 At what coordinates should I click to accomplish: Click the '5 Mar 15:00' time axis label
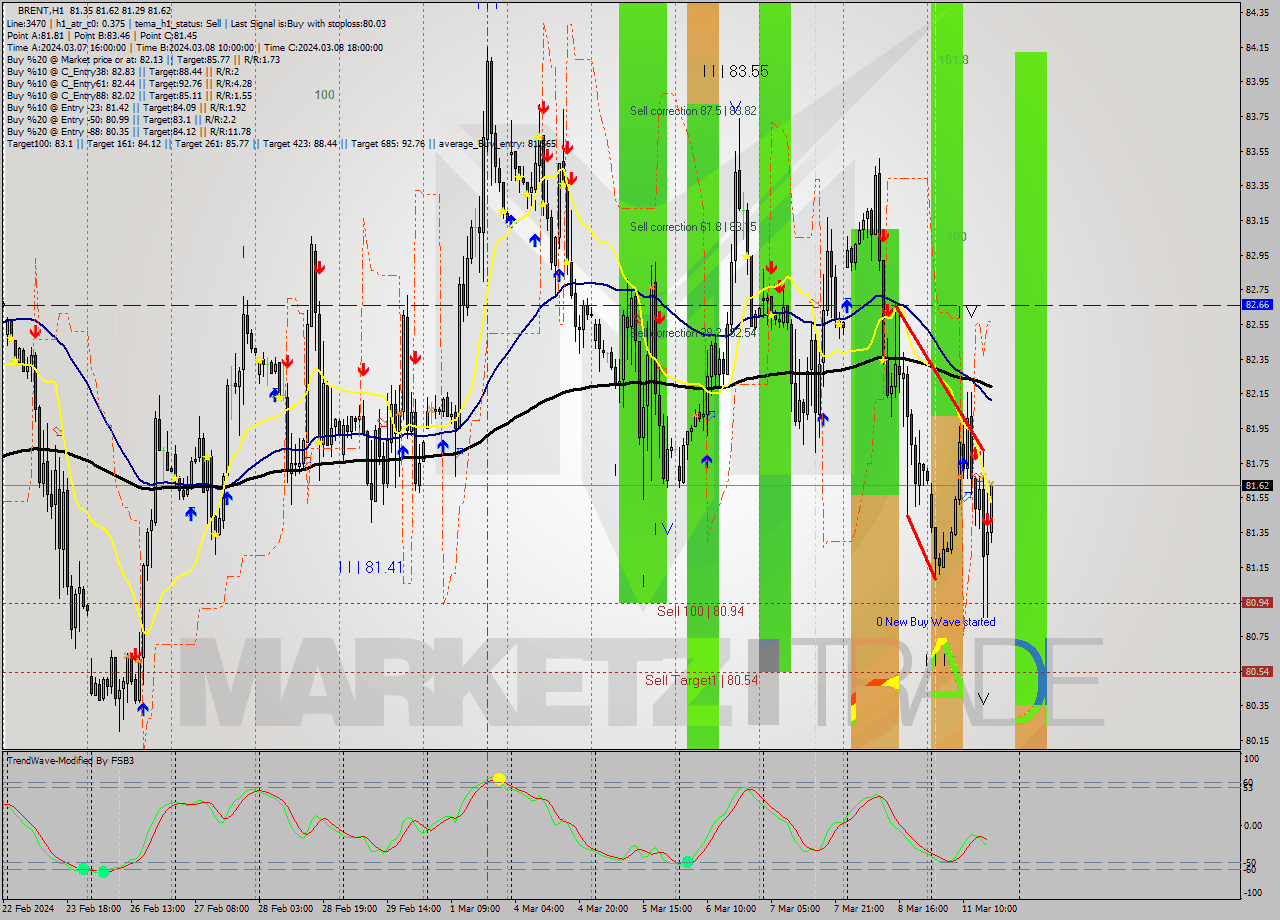click(667, 908)
